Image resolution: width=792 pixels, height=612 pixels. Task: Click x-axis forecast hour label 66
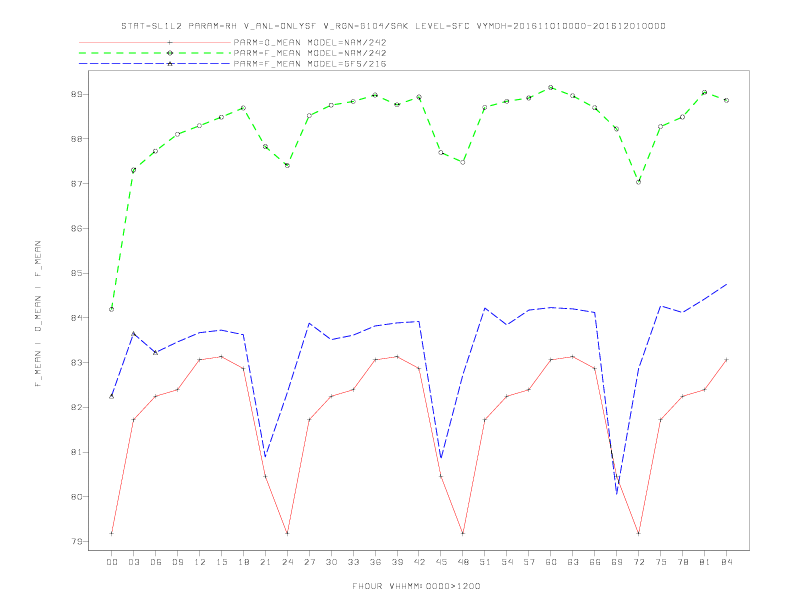click(595, 562)
